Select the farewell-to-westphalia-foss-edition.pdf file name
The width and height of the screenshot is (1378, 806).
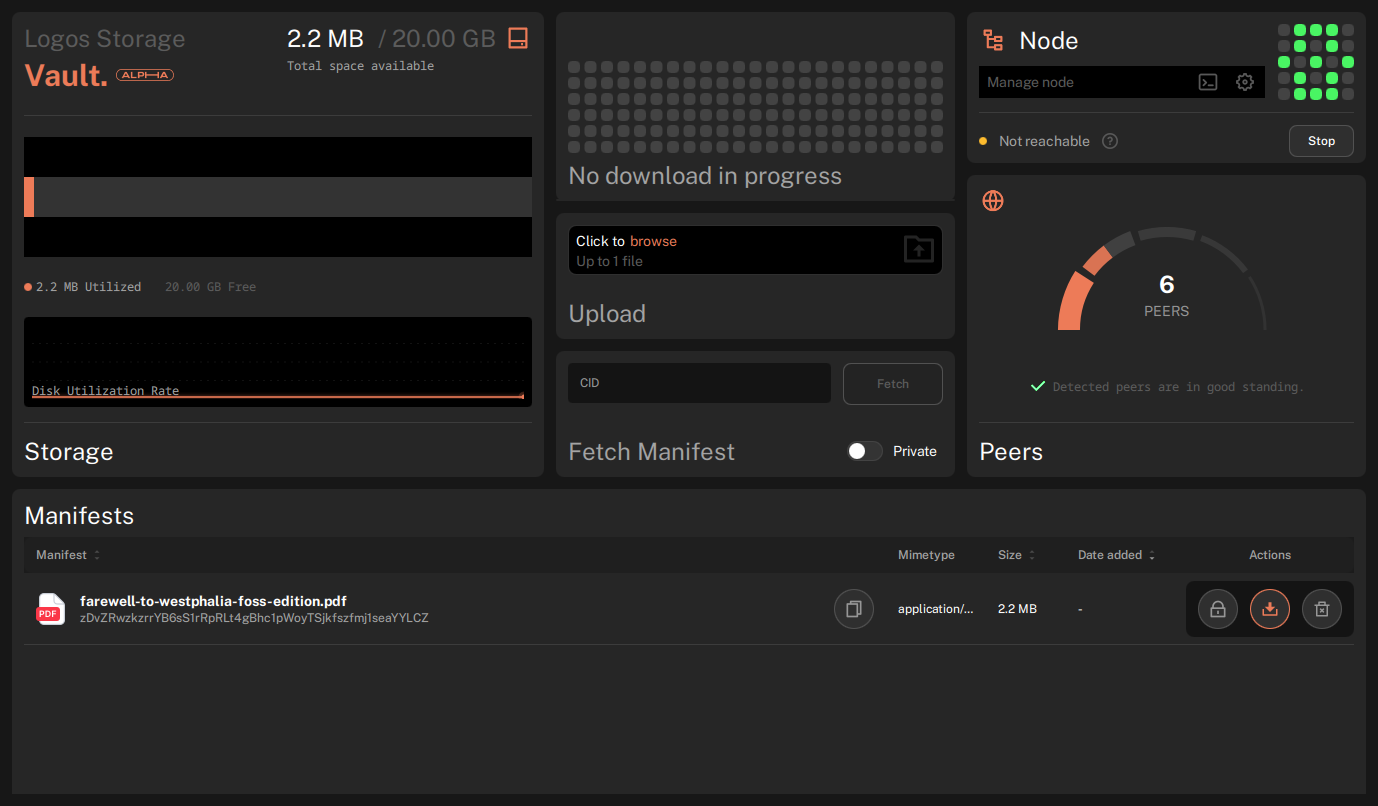pyautogui.click(x=213, y=601)
